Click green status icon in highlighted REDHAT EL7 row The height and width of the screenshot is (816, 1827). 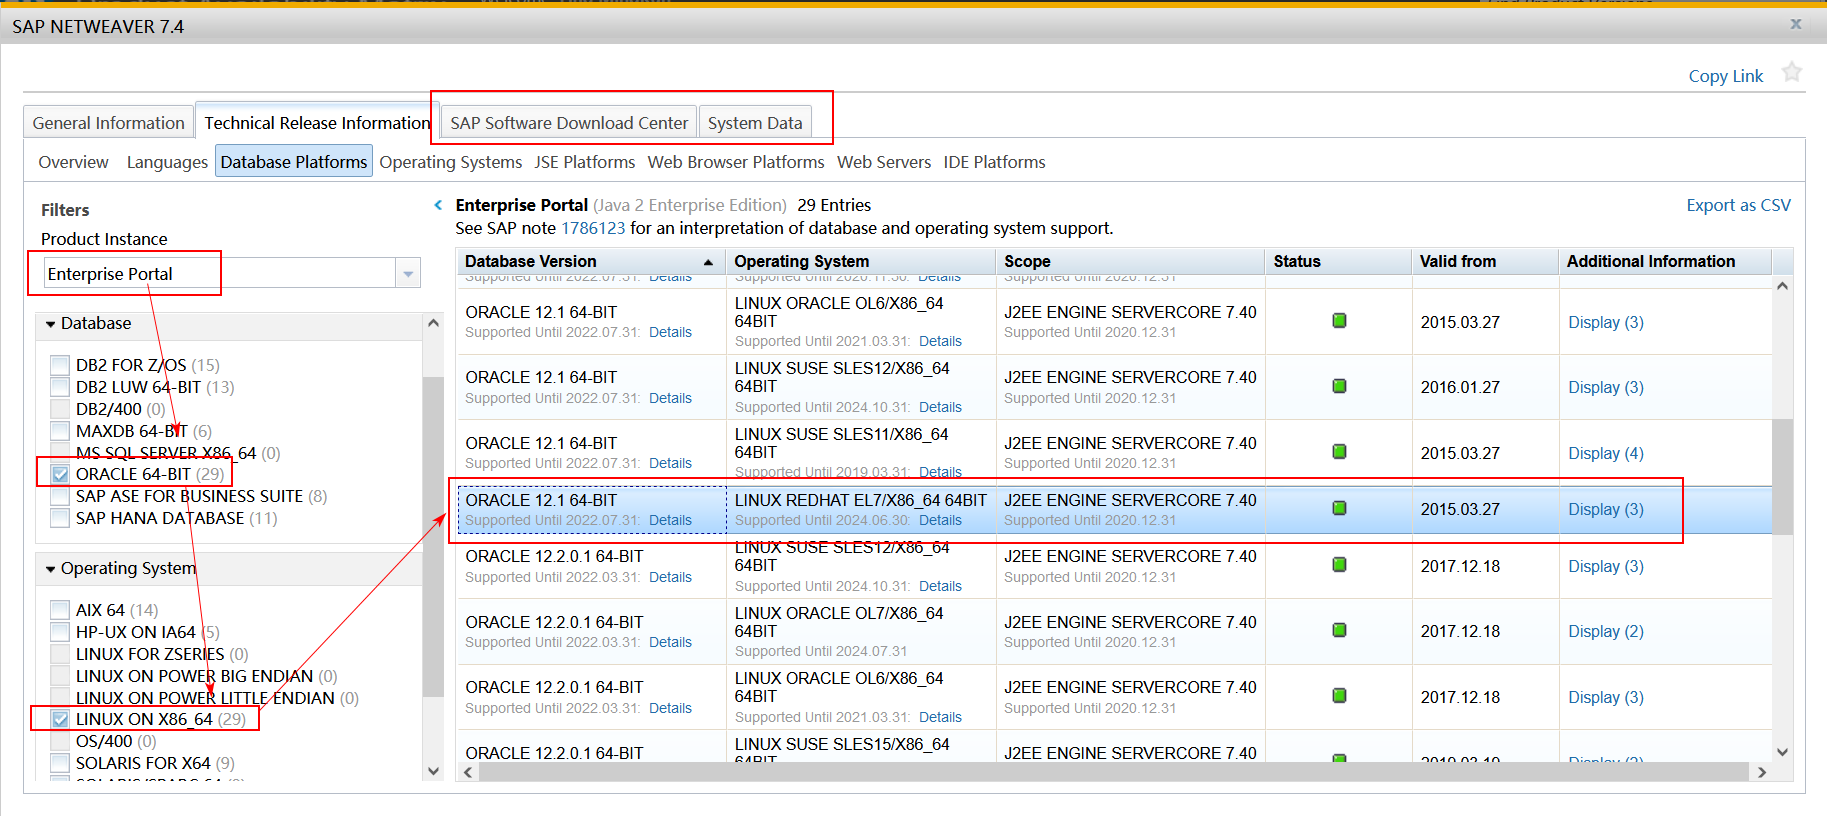click(1339, 508)
